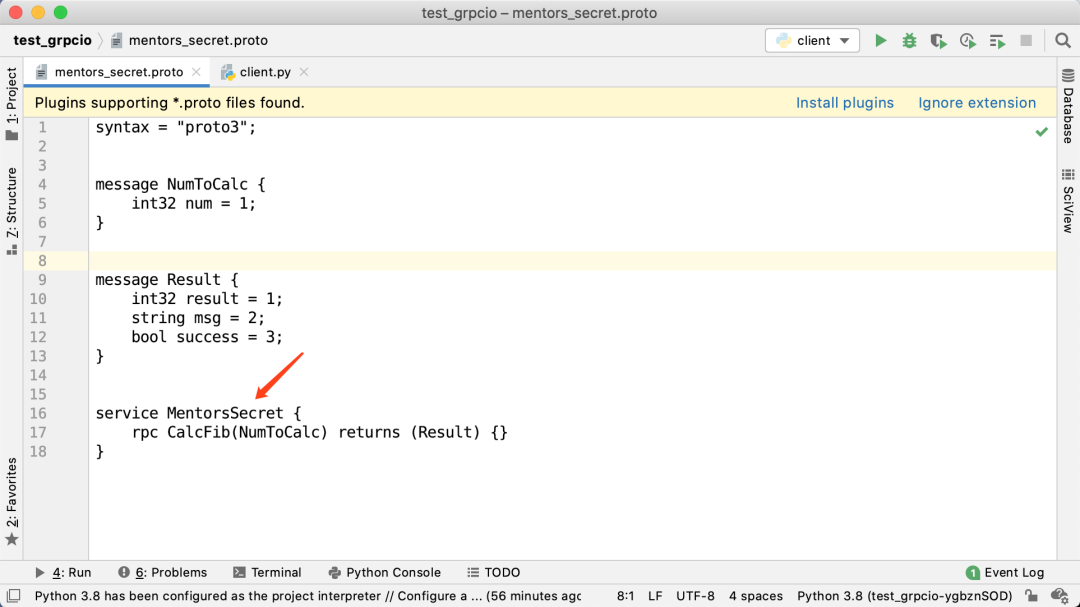Launch the profiler run icon

[x=968, y=41]
